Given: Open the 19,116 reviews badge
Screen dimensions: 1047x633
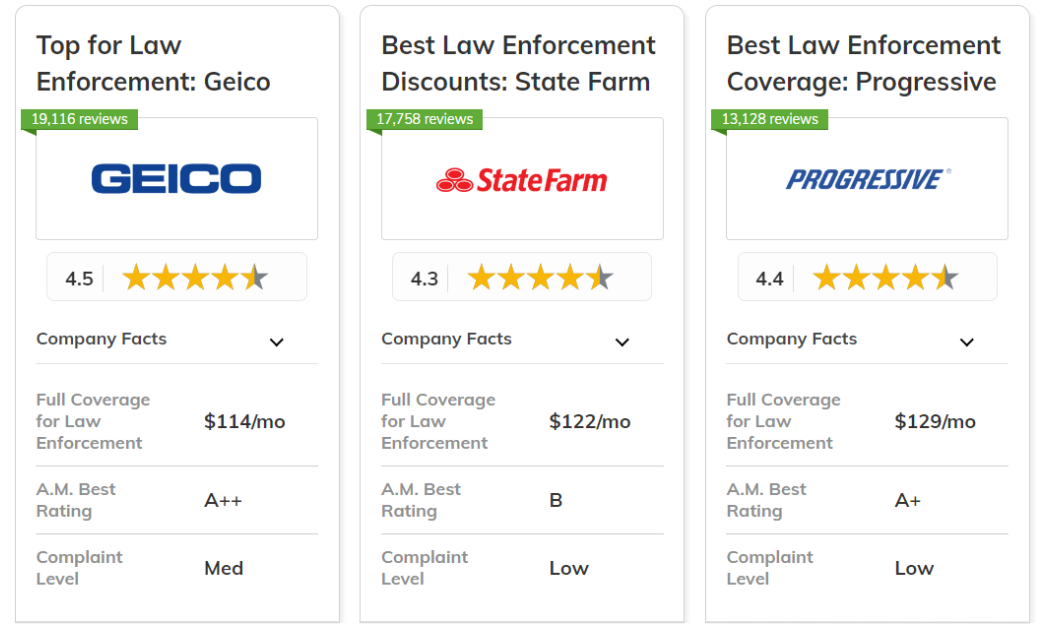Looking at the screenshot, I should (79, 119).
